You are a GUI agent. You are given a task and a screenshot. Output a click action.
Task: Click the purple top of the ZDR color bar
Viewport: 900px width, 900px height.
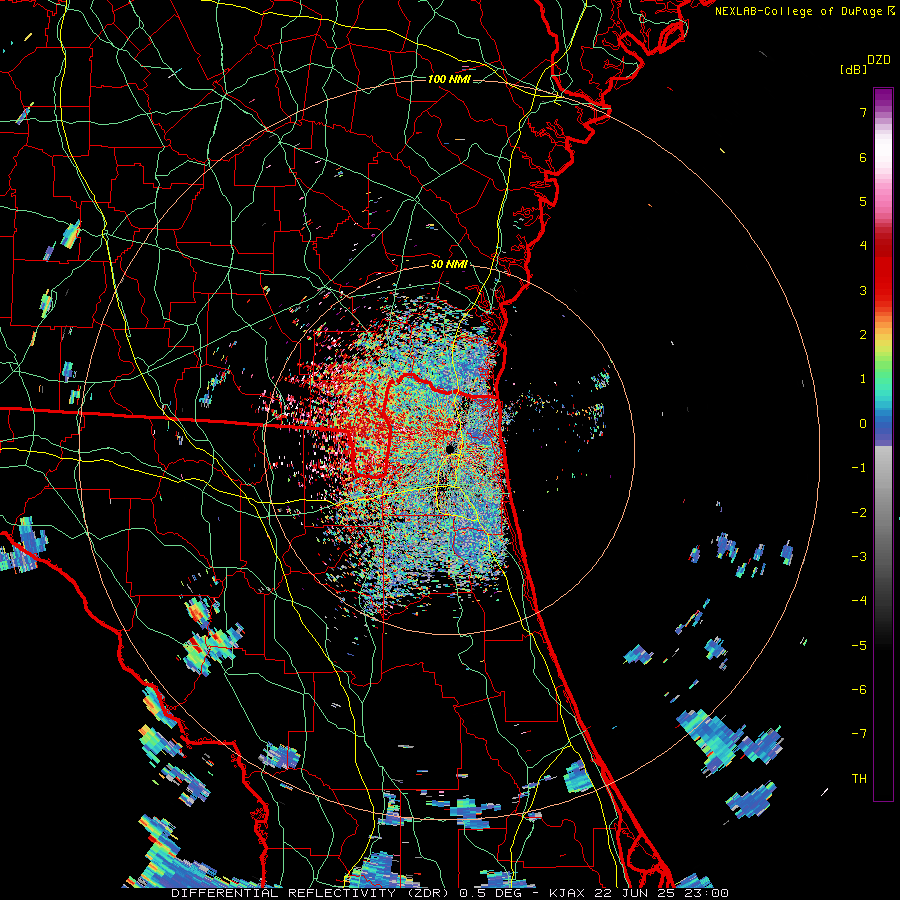(883, 99)
